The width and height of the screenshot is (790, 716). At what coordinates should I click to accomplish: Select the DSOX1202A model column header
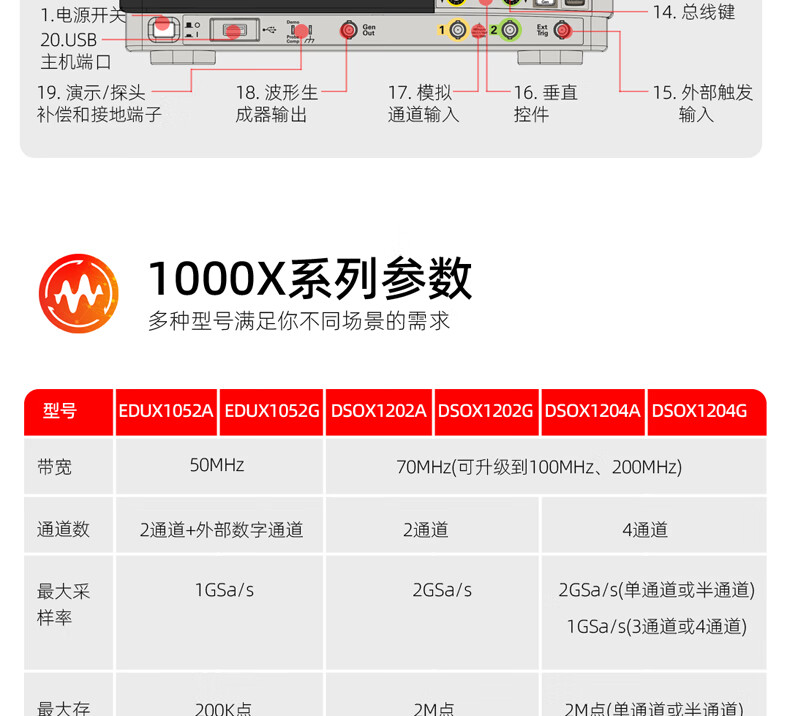point(379,411)
